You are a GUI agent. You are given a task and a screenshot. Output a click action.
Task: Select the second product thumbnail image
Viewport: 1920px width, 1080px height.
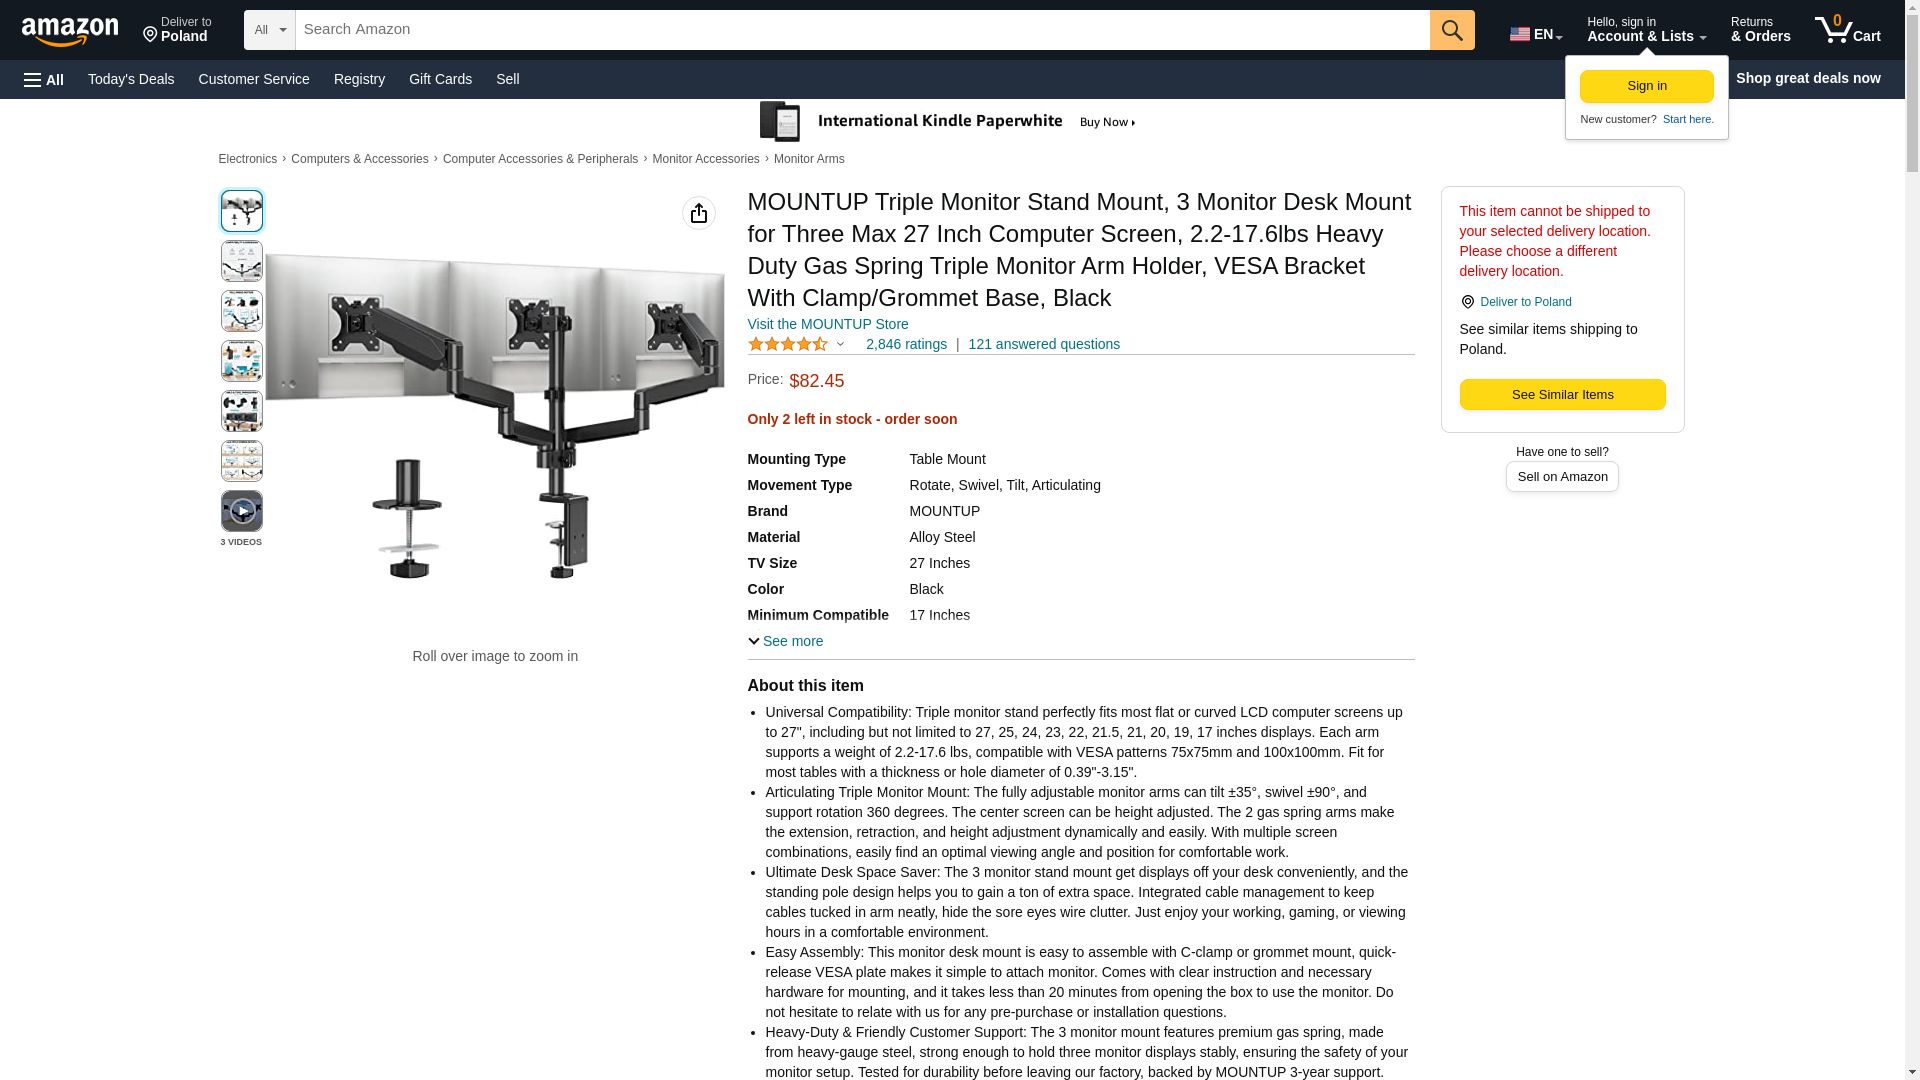pos(241,261)
